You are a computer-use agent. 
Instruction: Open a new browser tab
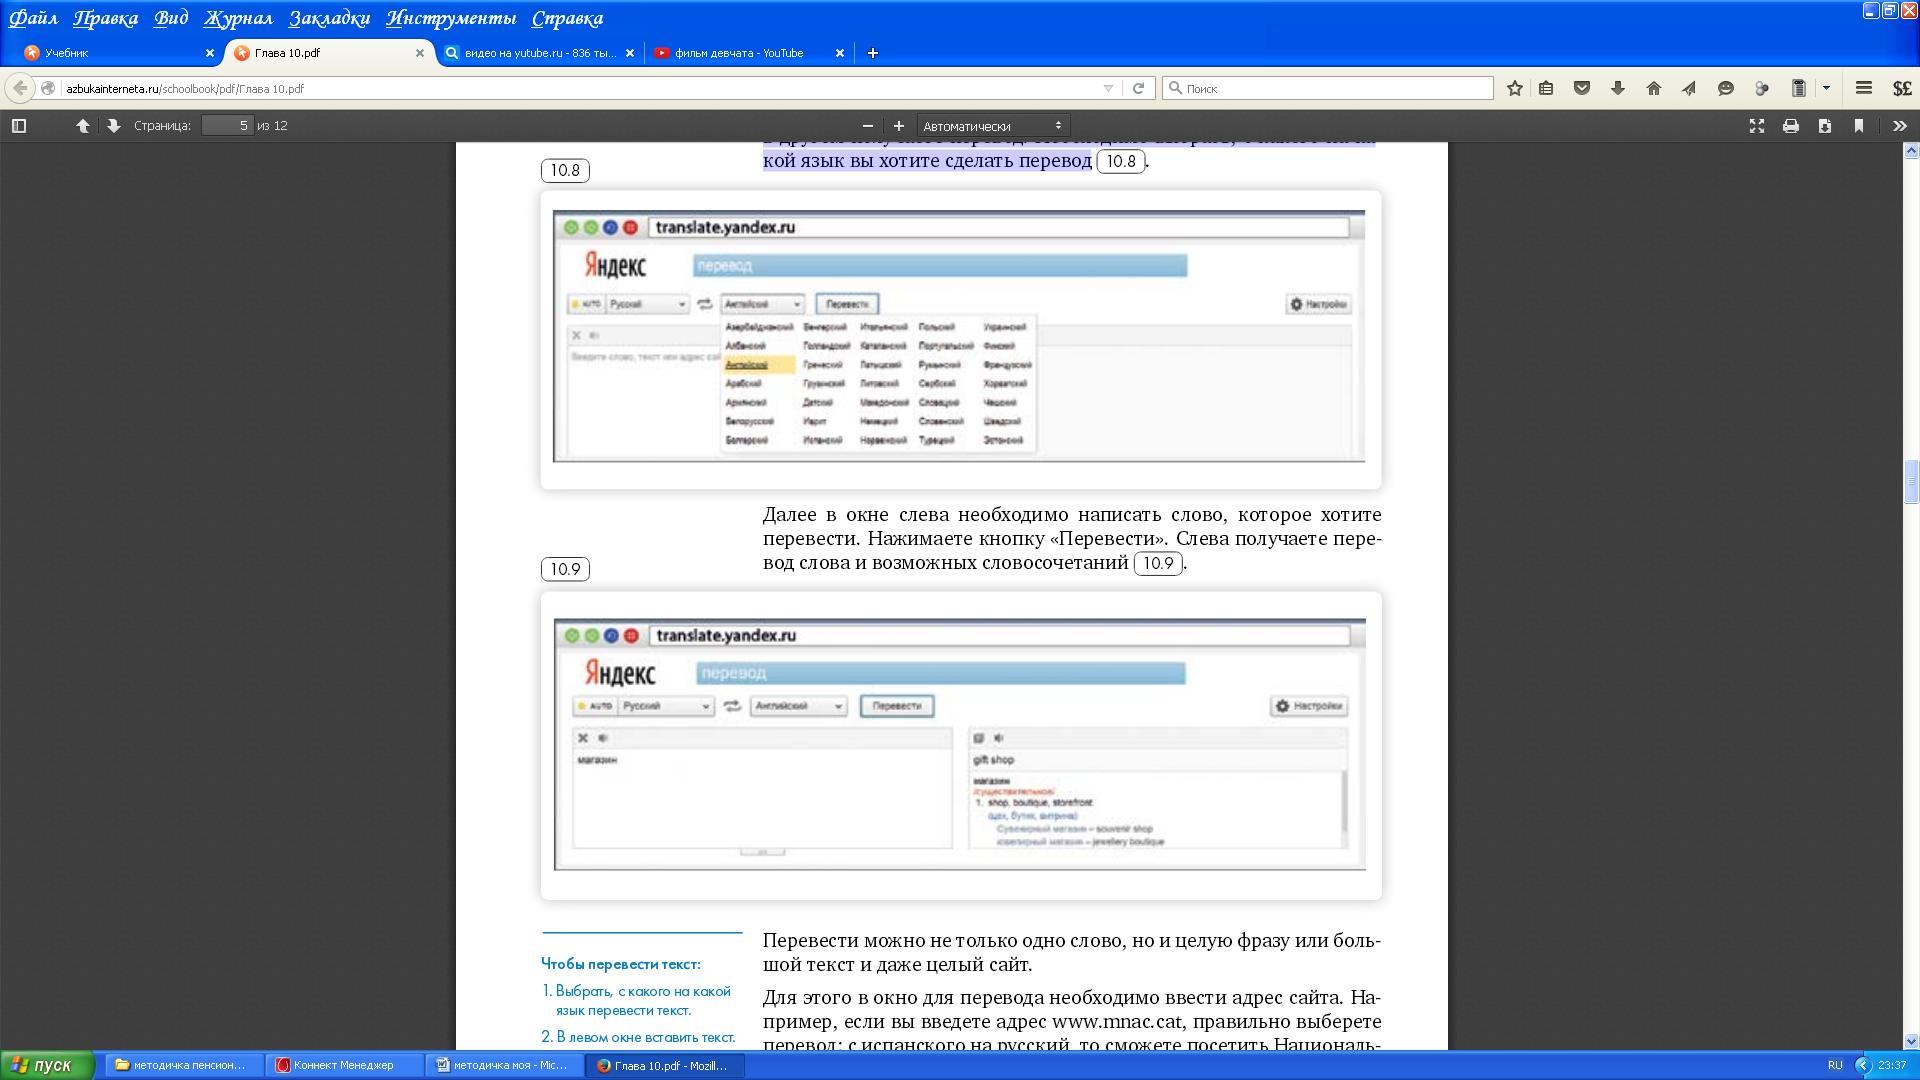coord(873,53)
